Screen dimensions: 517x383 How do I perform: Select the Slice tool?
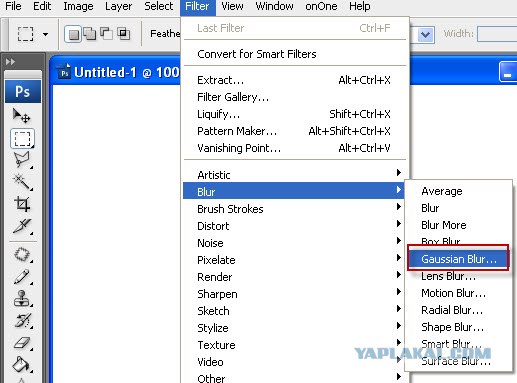[22, 226]
